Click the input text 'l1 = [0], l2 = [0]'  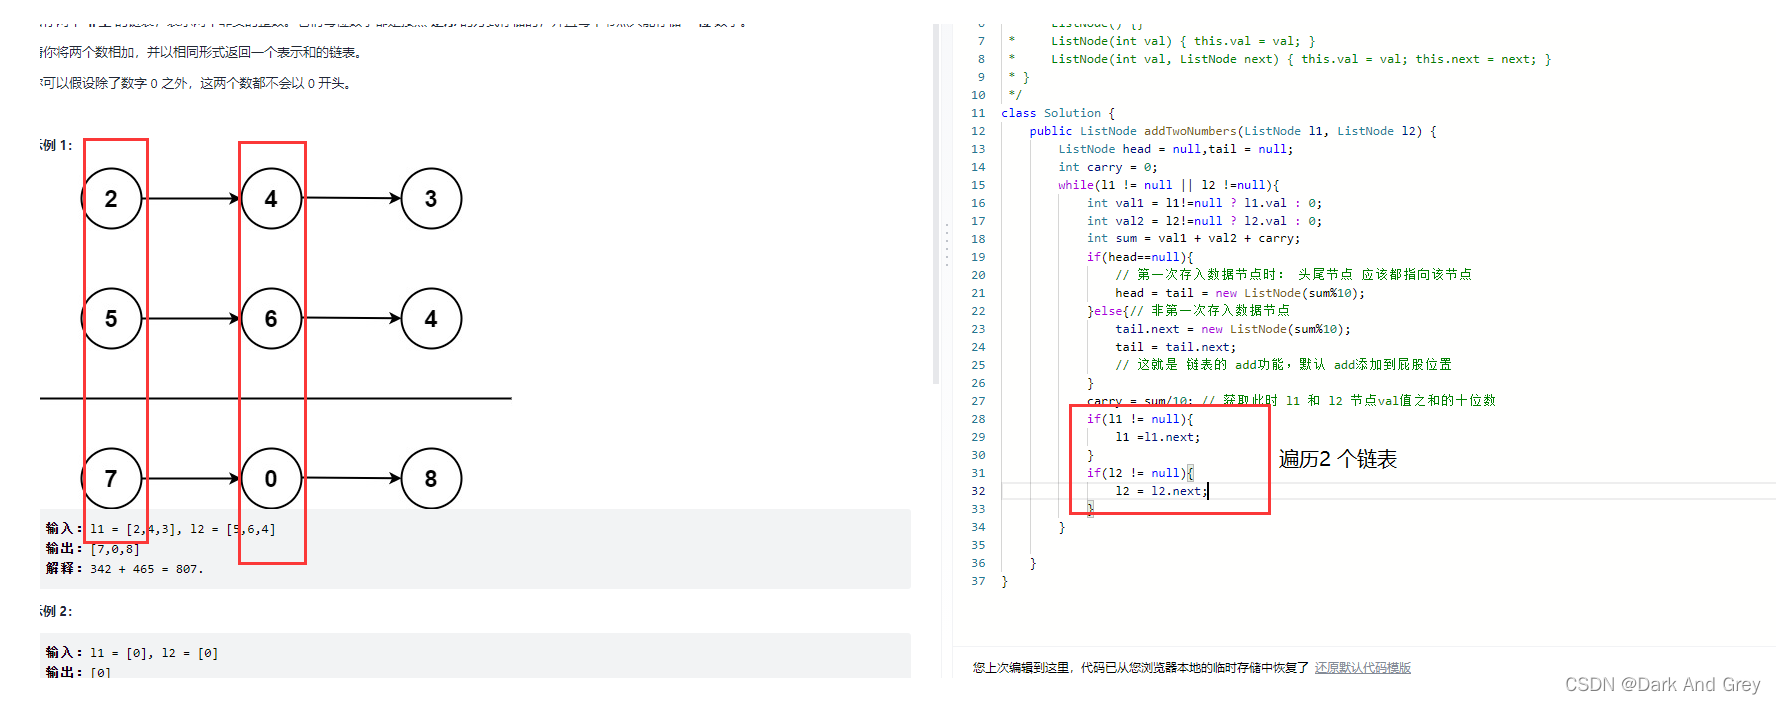coord(154,653)
